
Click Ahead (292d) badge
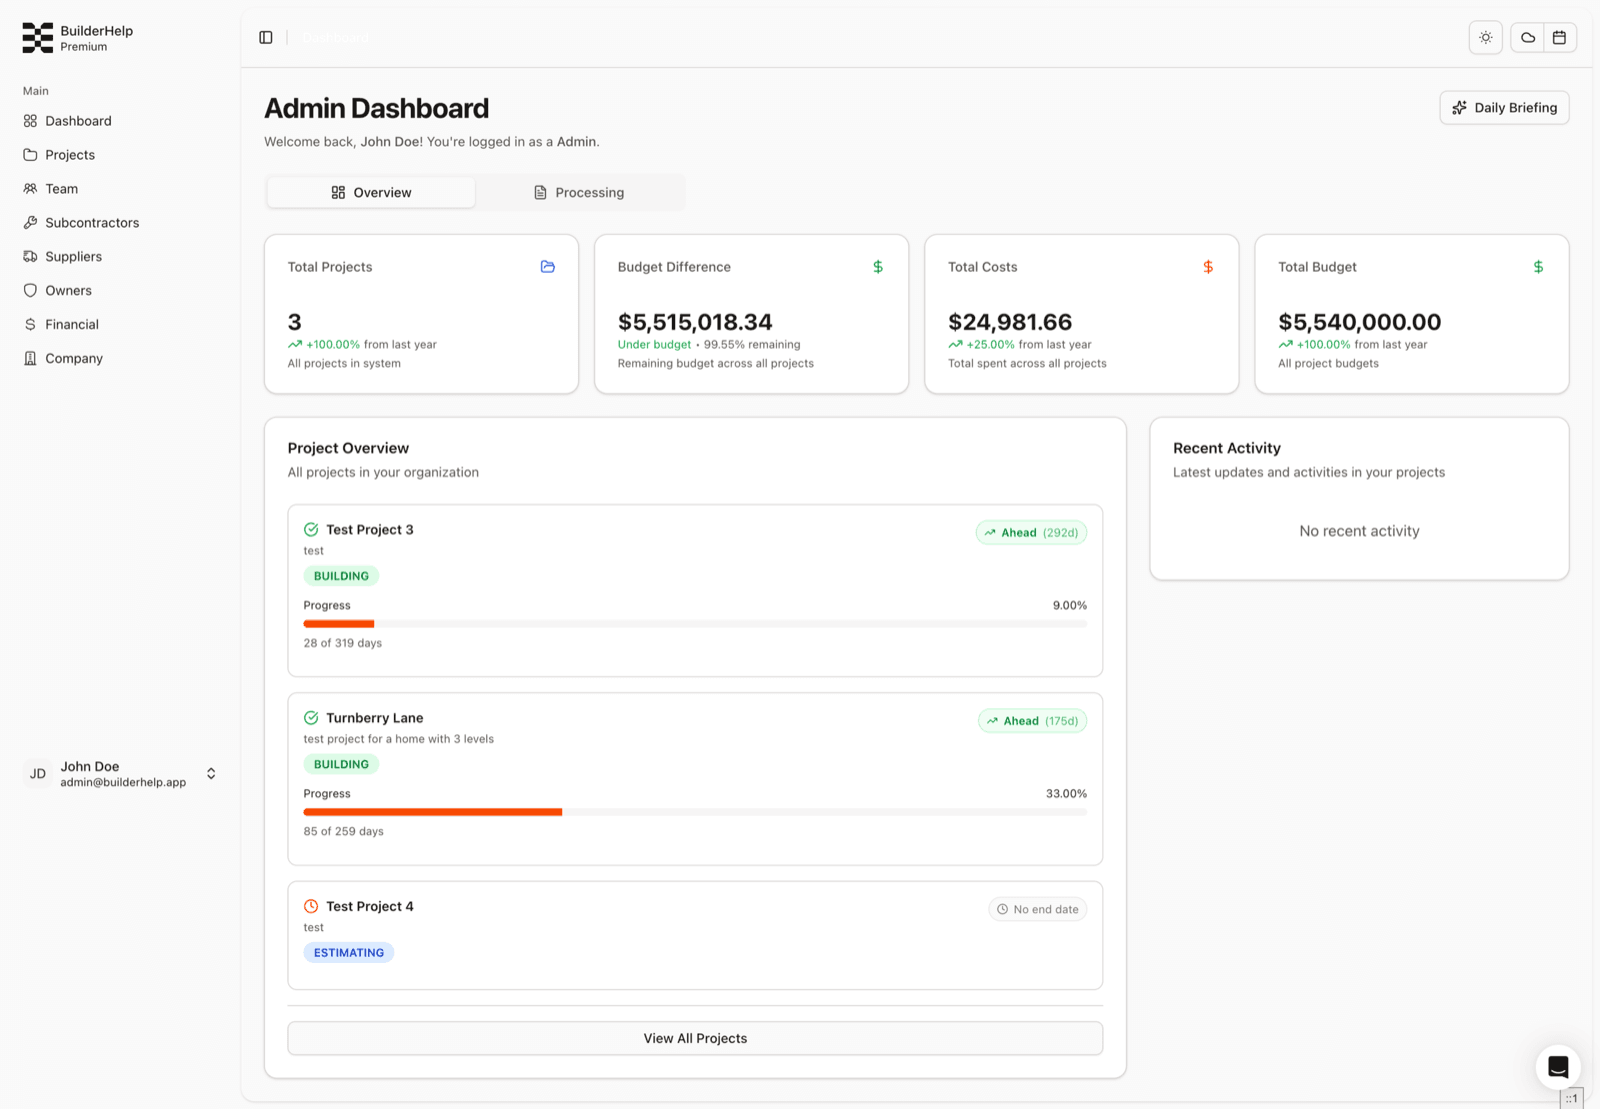pyautogui.click(x=1031, y=533)
